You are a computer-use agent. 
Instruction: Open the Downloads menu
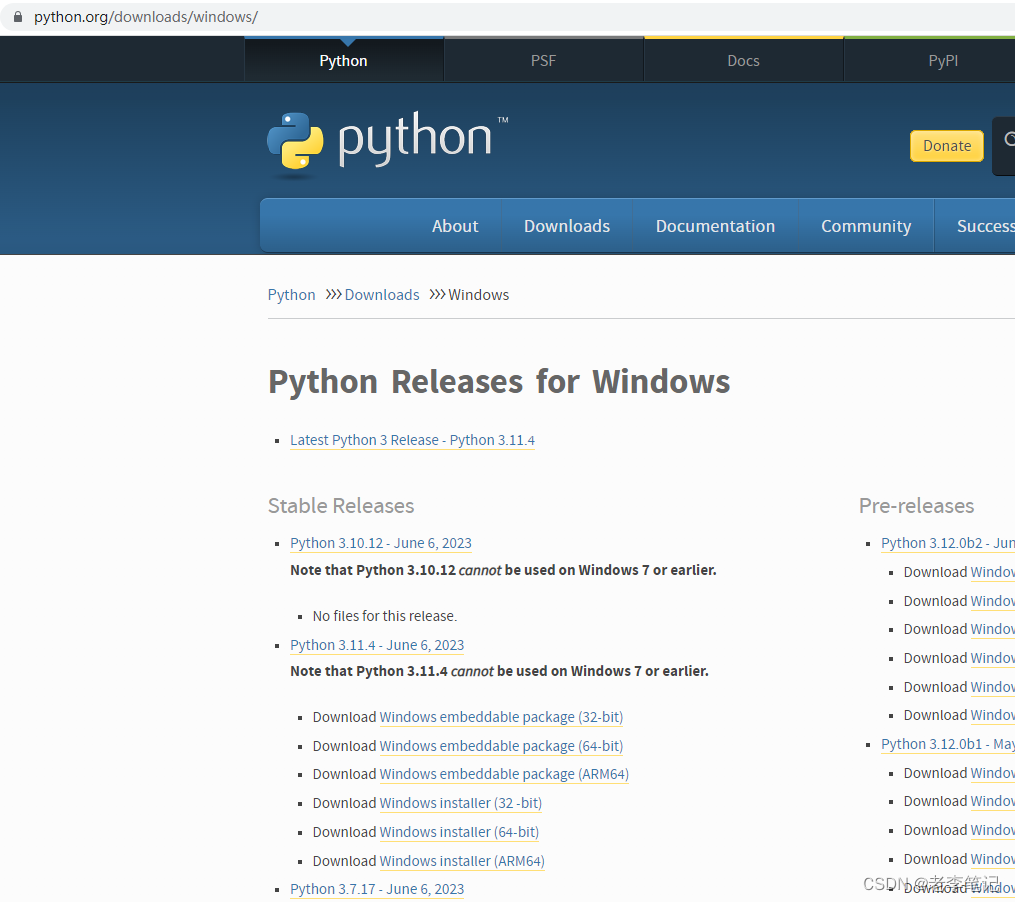566,226
